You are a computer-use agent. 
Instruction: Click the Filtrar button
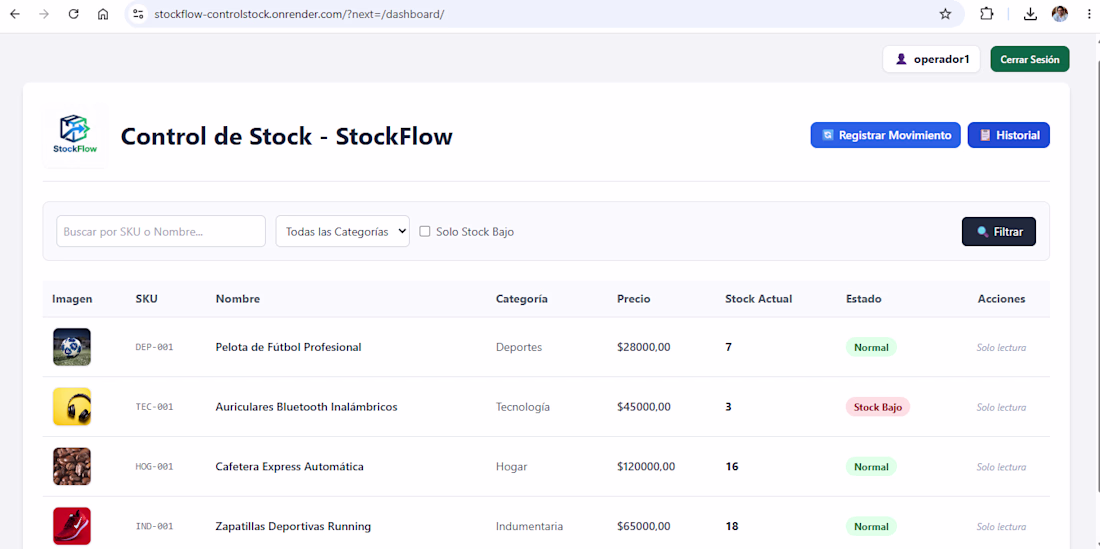click(x=998, y=231)
